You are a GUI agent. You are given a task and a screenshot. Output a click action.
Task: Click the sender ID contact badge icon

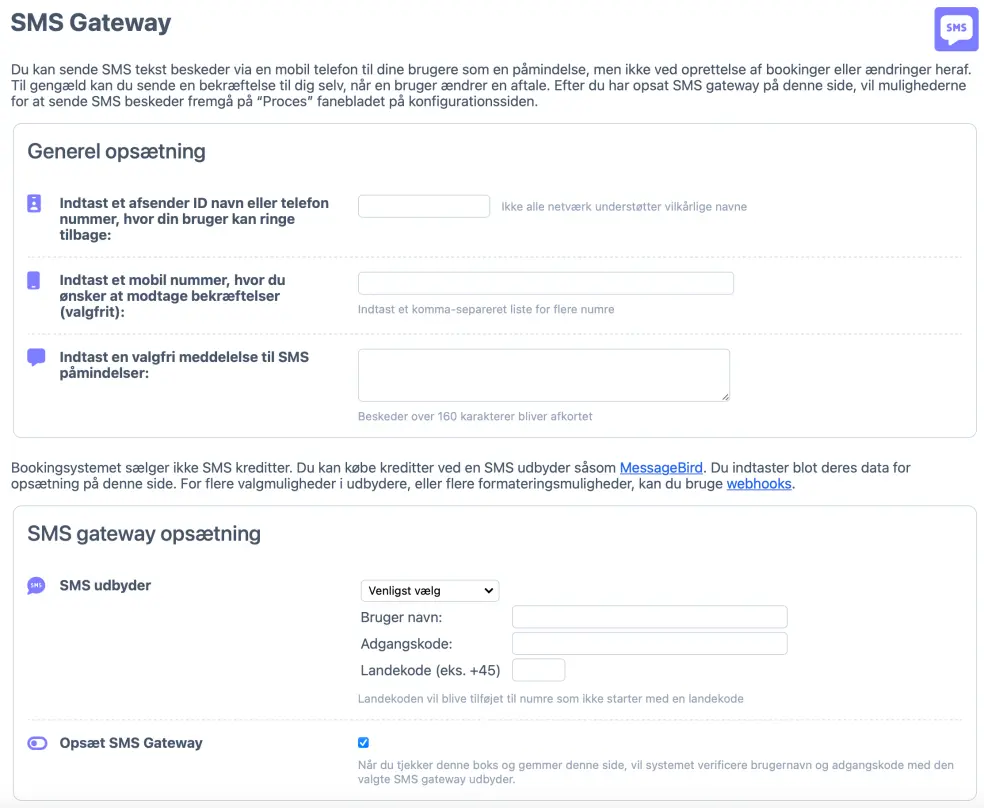tap(35, 203)
